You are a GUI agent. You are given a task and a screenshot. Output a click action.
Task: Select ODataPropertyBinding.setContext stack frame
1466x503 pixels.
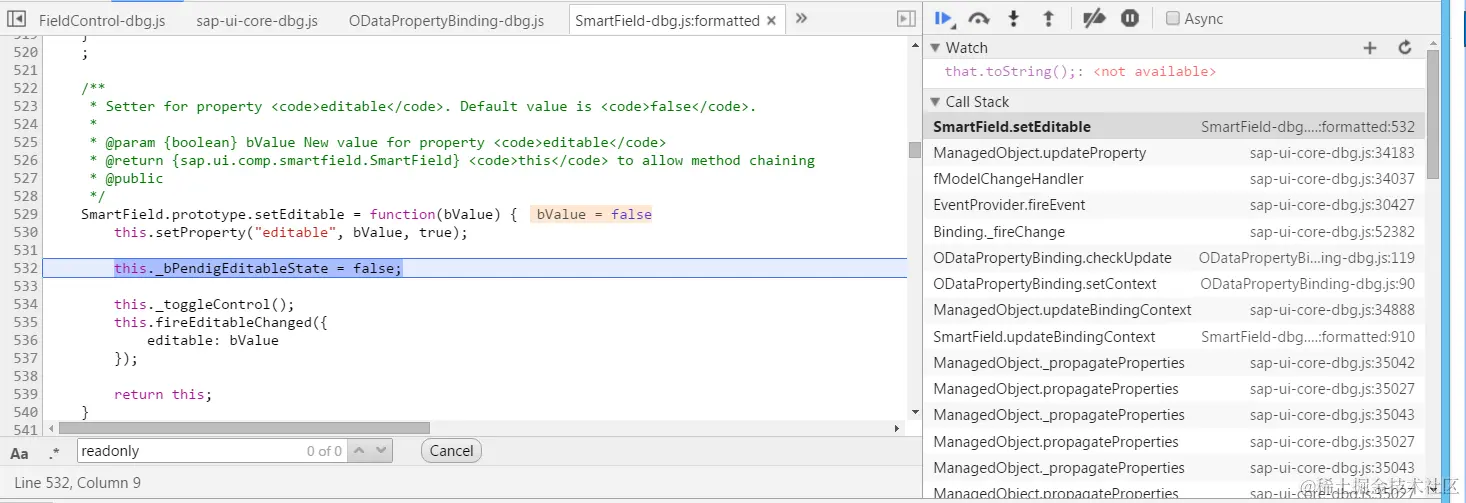click(x=1174, y=284)
